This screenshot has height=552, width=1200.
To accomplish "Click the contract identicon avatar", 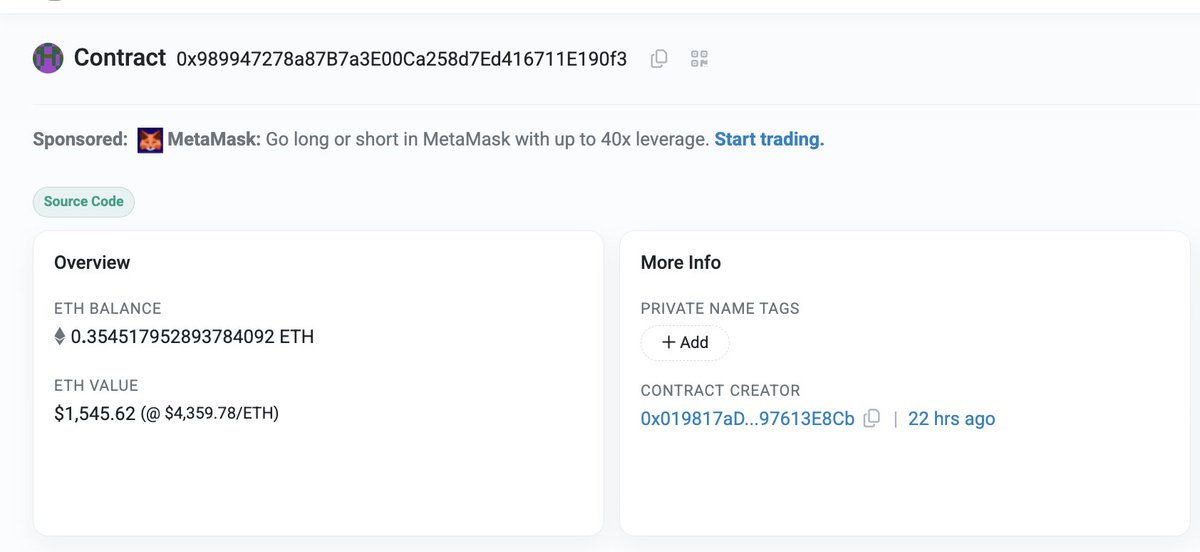I will click(x=48, y=58).
